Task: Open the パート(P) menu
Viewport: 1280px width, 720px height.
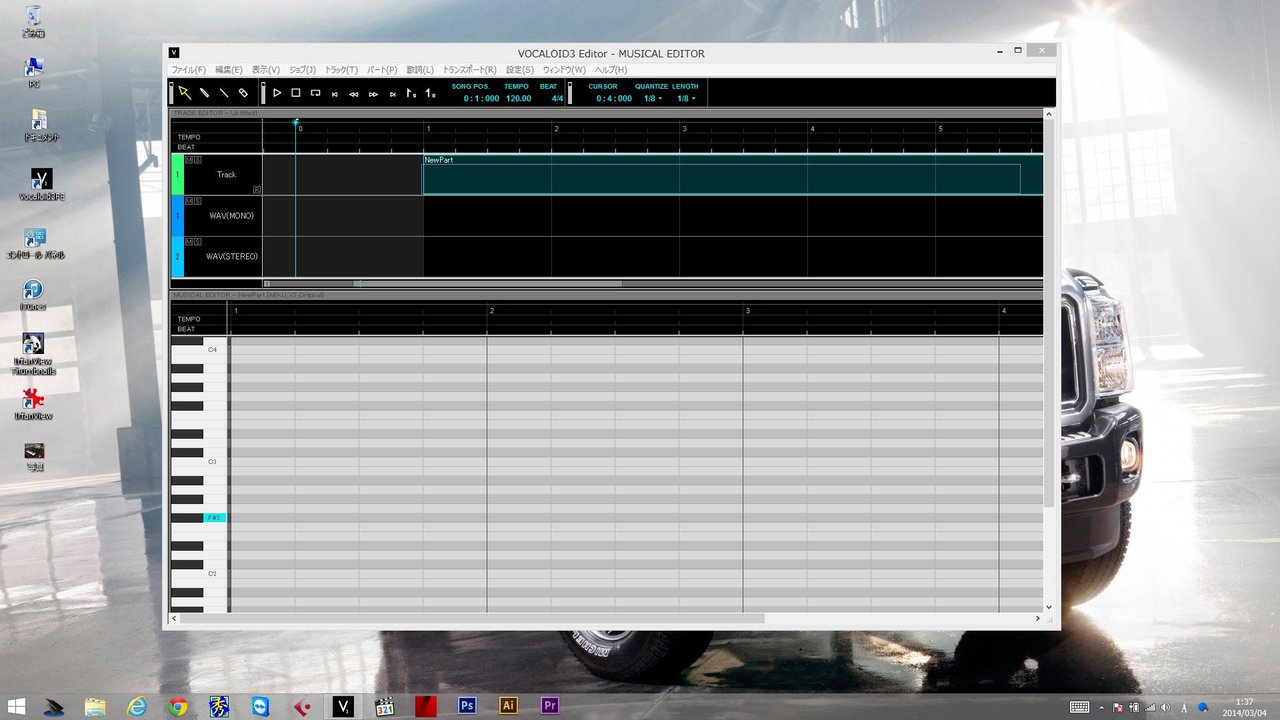Action: pos(382,70)
